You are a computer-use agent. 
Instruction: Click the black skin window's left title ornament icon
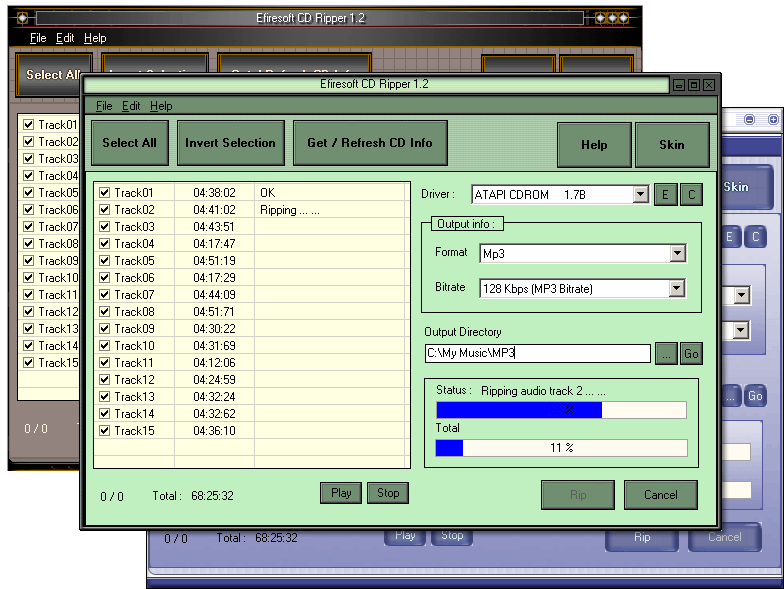click(x=22, y=18)
